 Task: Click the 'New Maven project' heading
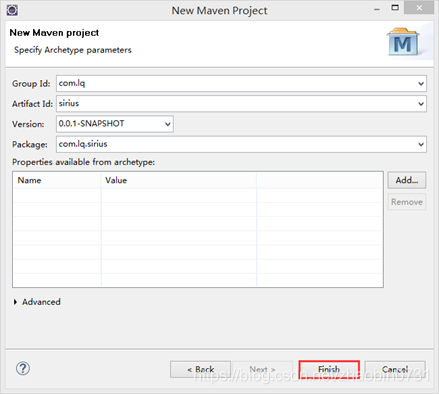pyautogui.click(x=54, y=33)
